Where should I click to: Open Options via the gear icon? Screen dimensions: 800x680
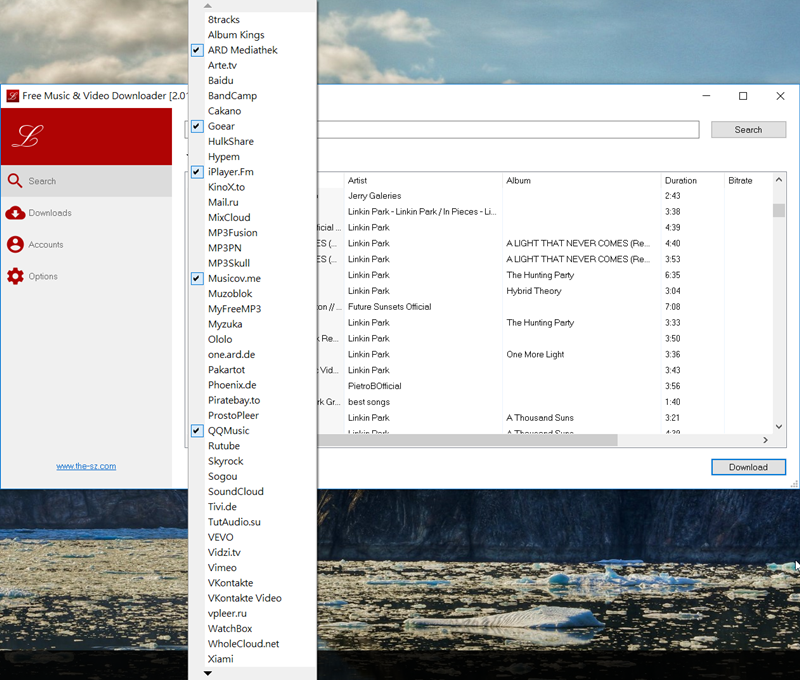point(15,276)
